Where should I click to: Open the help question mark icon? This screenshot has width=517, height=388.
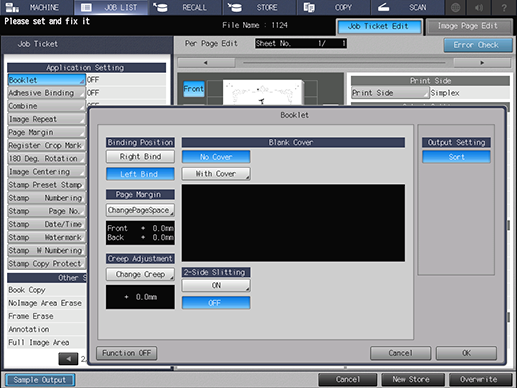(x=504, y=7)
